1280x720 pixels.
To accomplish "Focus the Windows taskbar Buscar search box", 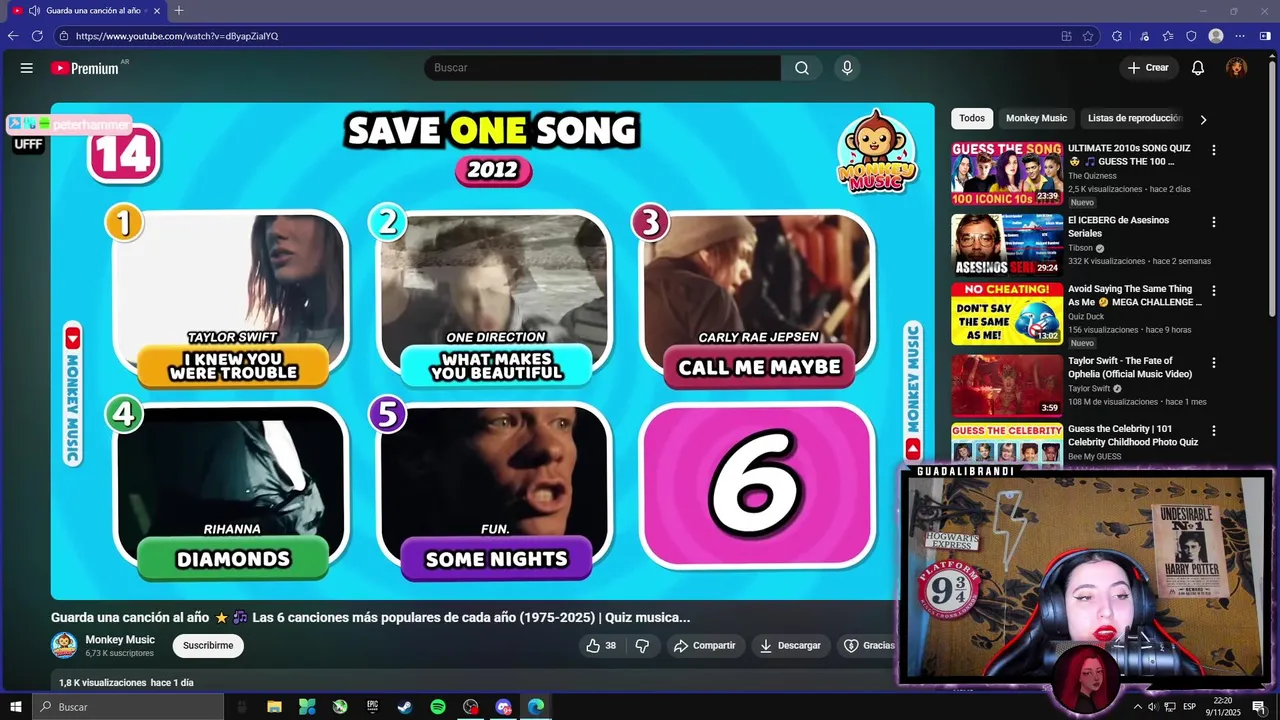I will pos(128,707).
